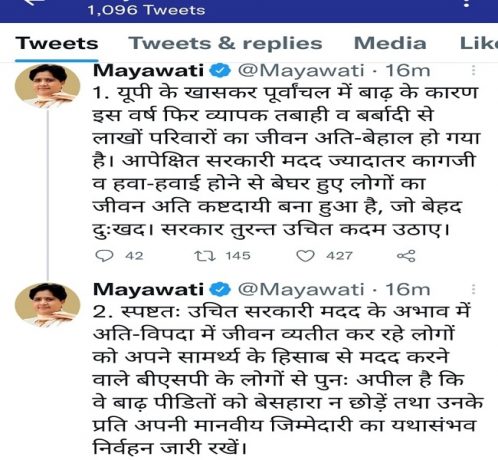498x460 pixels.
Task: Switch to the Tweets tab
Action: (57, 43)
